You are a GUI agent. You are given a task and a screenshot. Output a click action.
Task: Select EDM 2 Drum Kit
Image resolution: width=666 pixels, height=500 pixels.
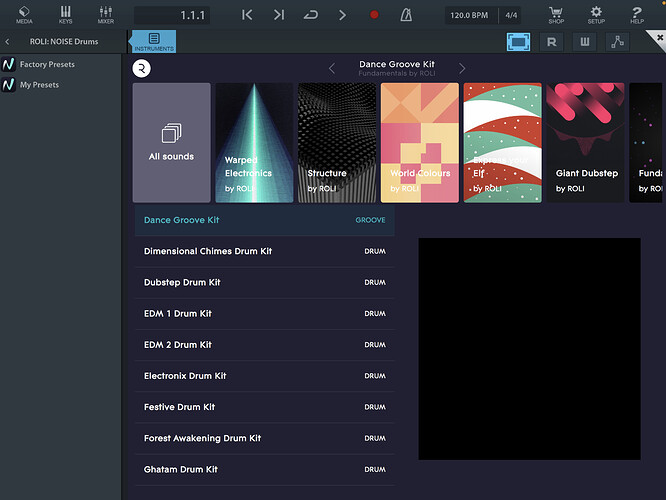[x=265, y=345]
